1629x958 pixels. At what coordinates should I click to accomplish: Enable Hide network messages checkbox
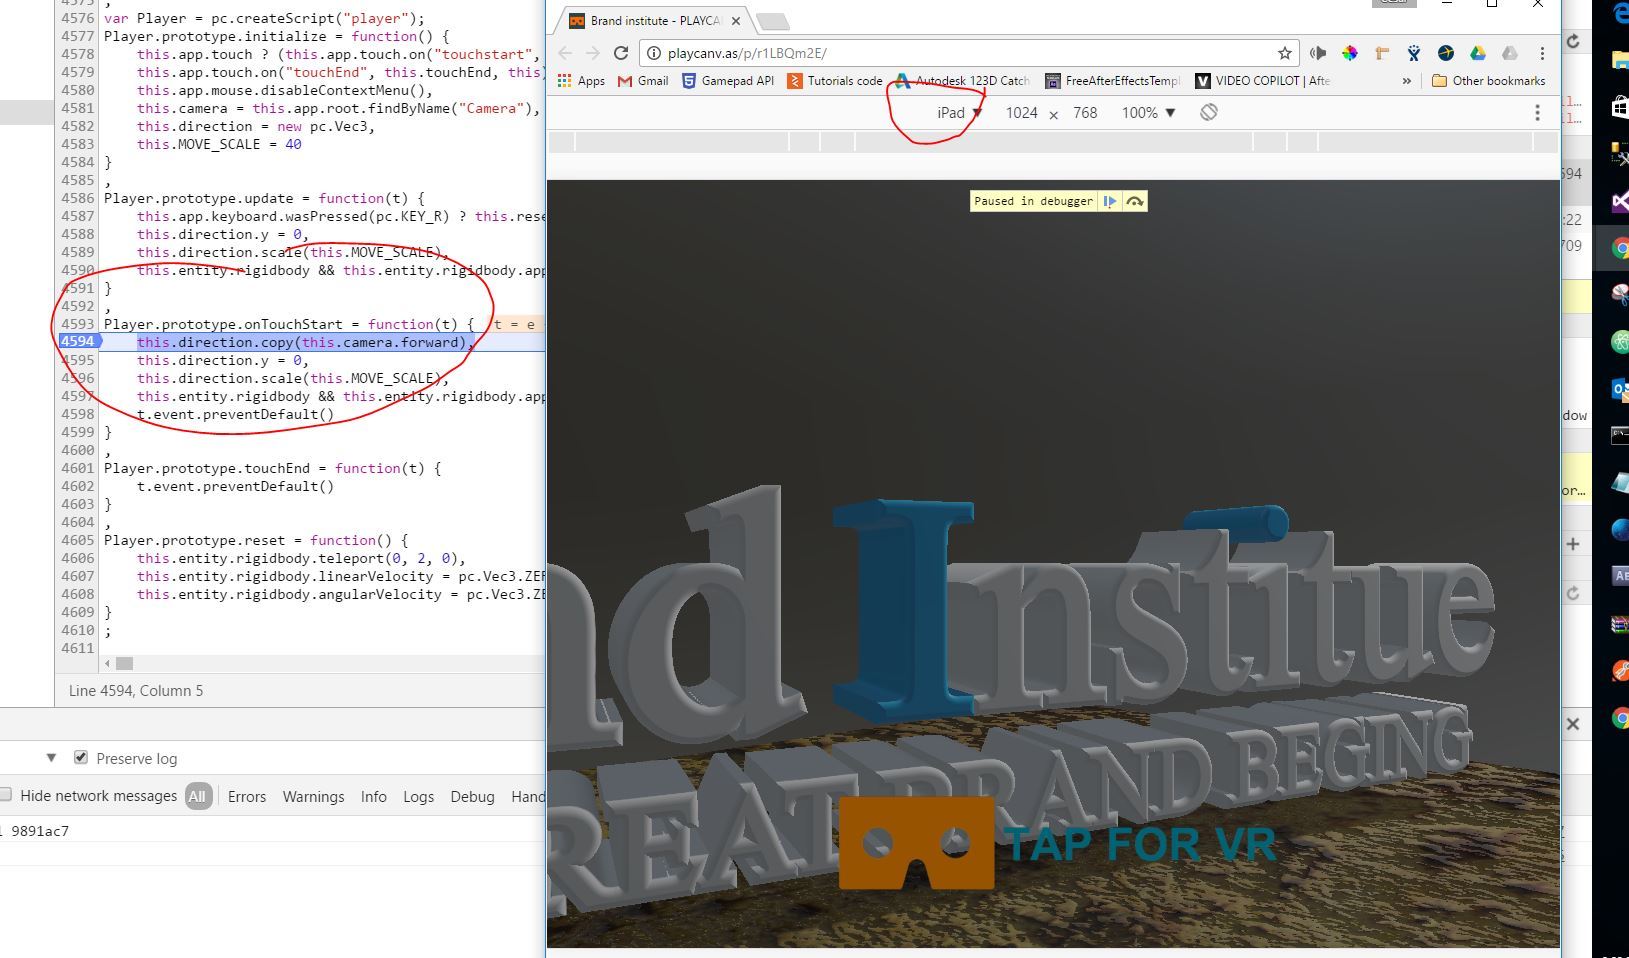(6, 795)
